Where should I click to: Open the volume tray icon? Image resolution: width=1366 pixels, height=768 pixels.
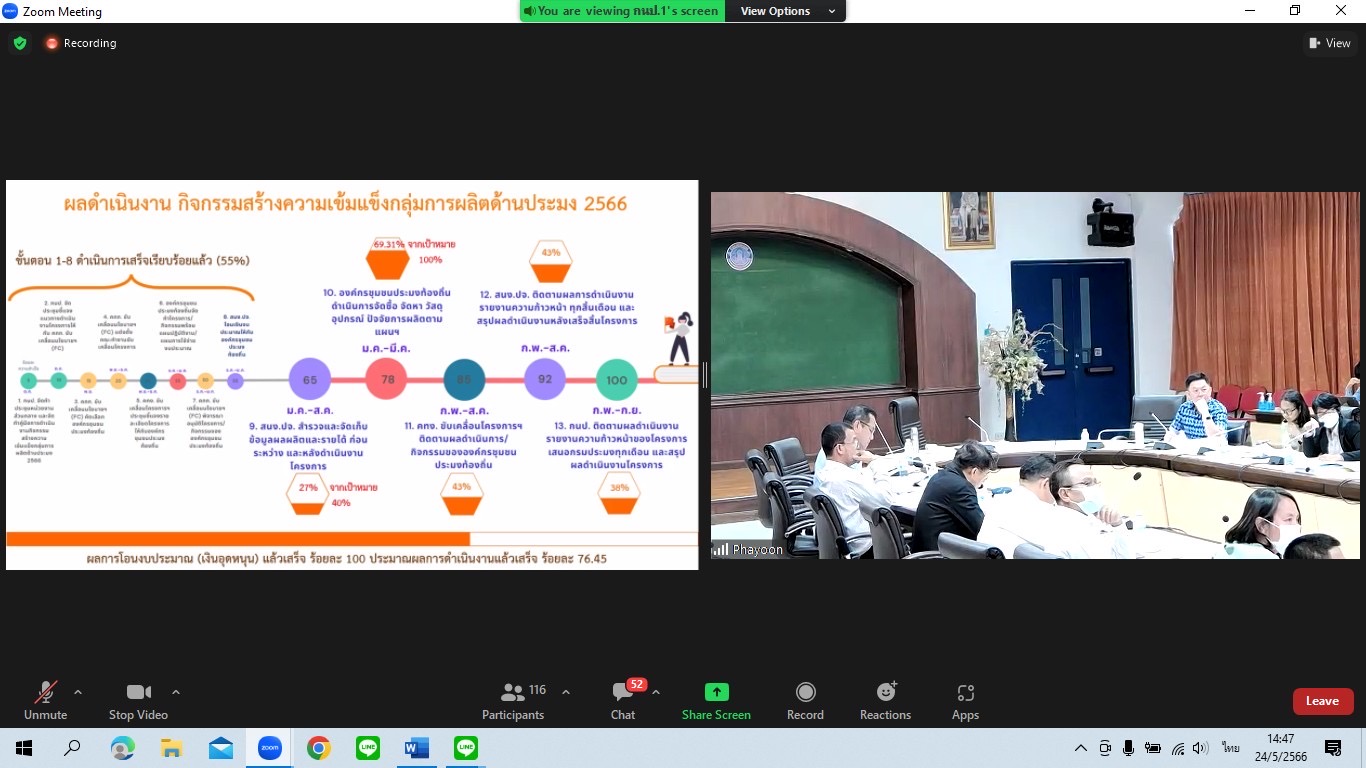coord(1201,748)
